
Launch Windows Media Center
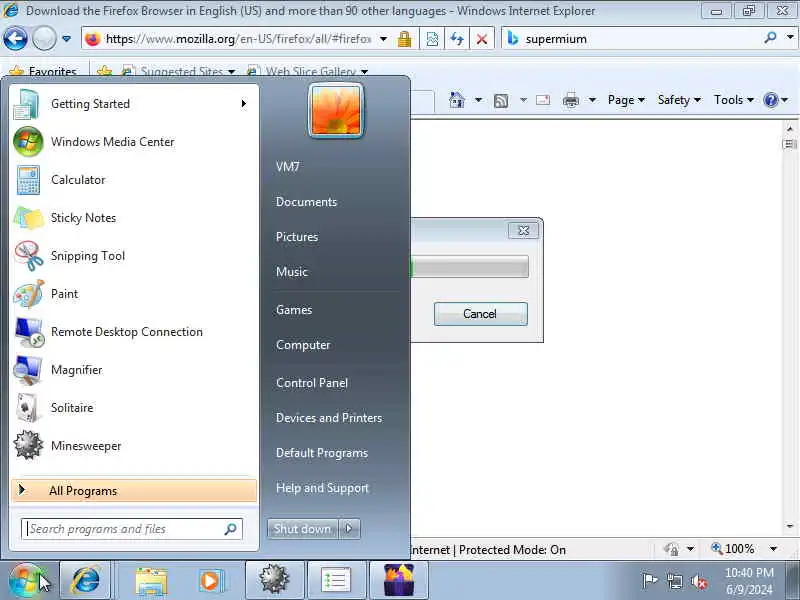(x=133, y=142)
